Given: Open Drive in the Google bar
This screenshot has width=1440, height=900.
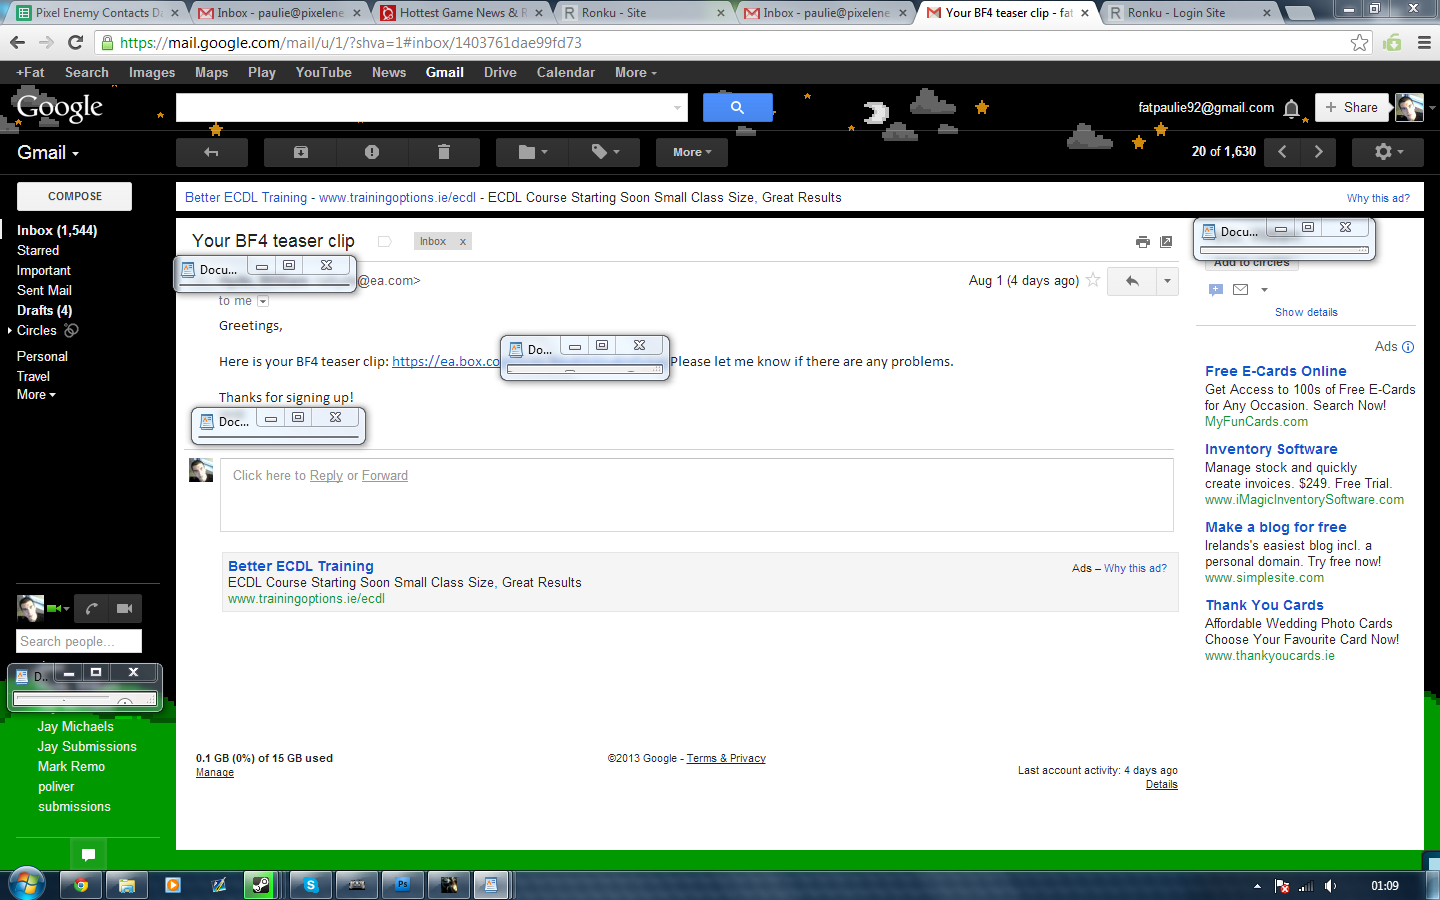Looking at the screenshot, I should (x=500, y=72).
